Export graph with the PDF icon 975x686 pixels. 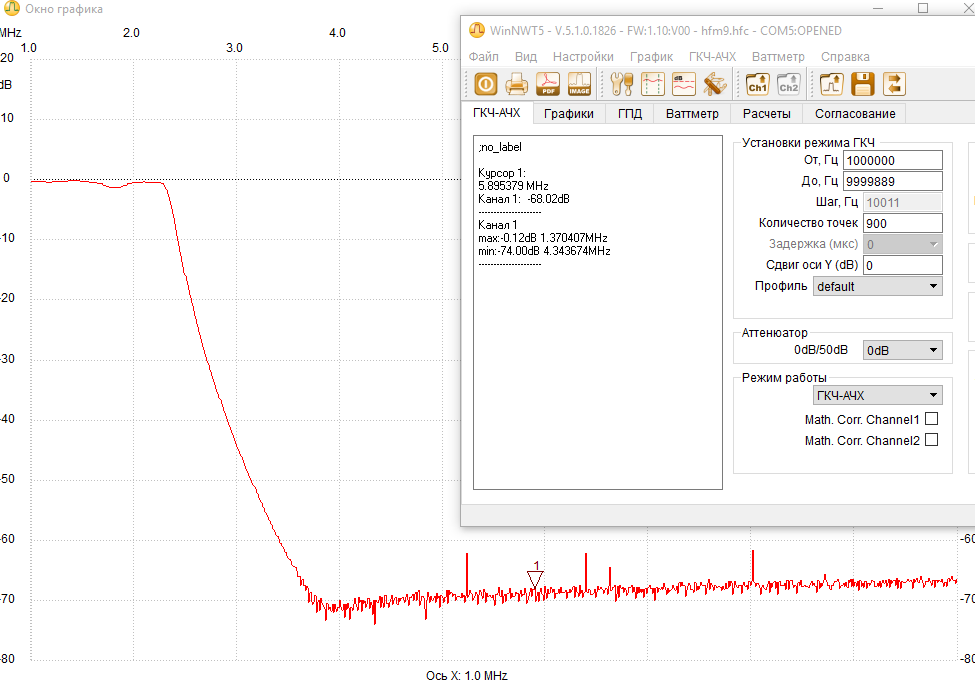tap(548, 84)
